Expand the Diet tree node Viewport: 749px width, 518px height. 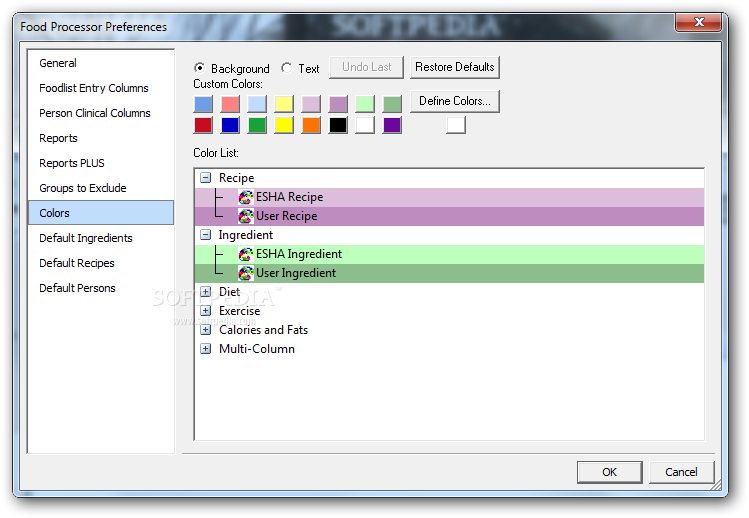click(x=205, y=291)
